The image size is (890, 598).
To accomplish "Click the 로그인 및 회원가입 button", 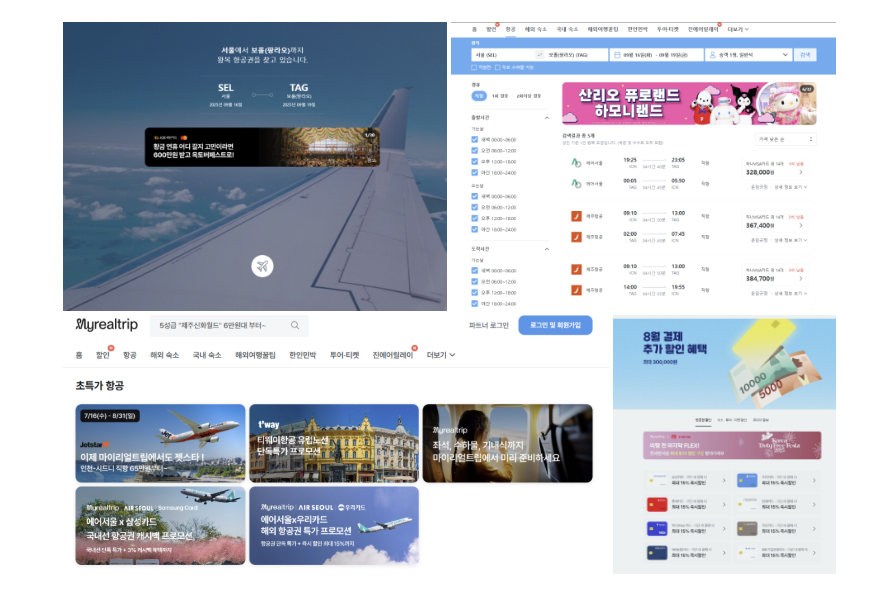I will tap(555, 325).
